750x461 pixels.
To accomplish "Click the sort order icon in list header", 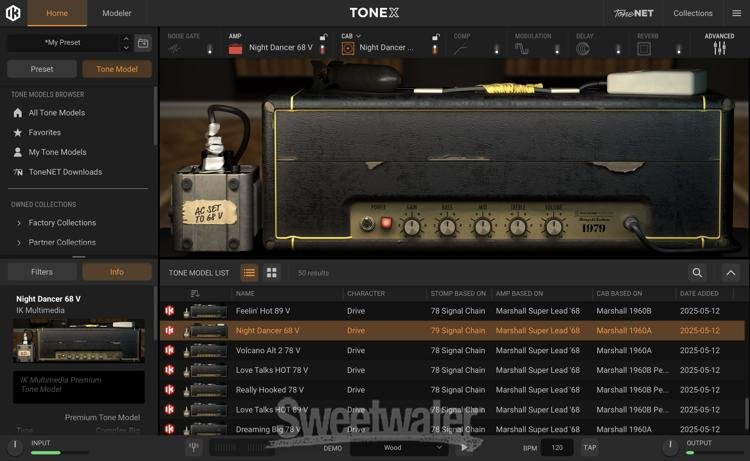I will click(195, 293).
